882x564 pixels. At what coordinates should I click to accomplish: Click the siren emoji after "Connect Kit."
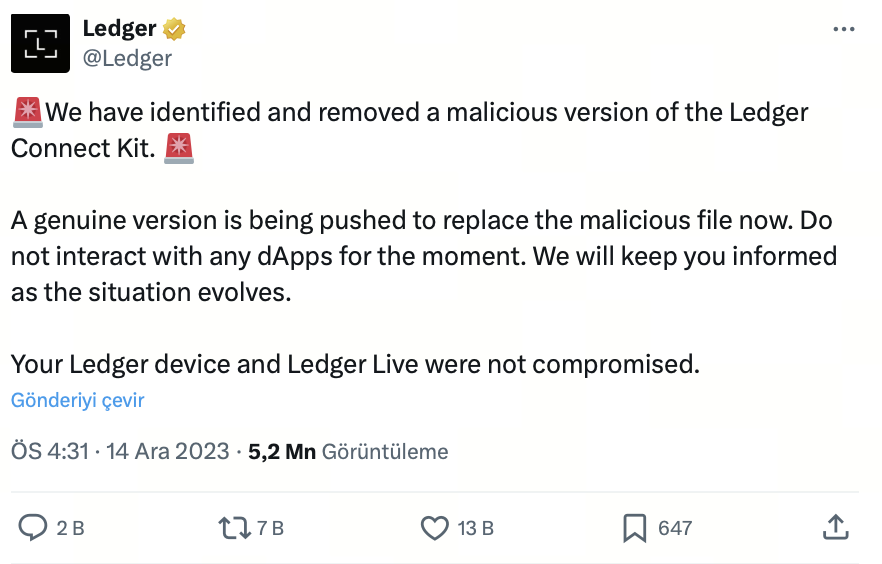click(179, 148)
